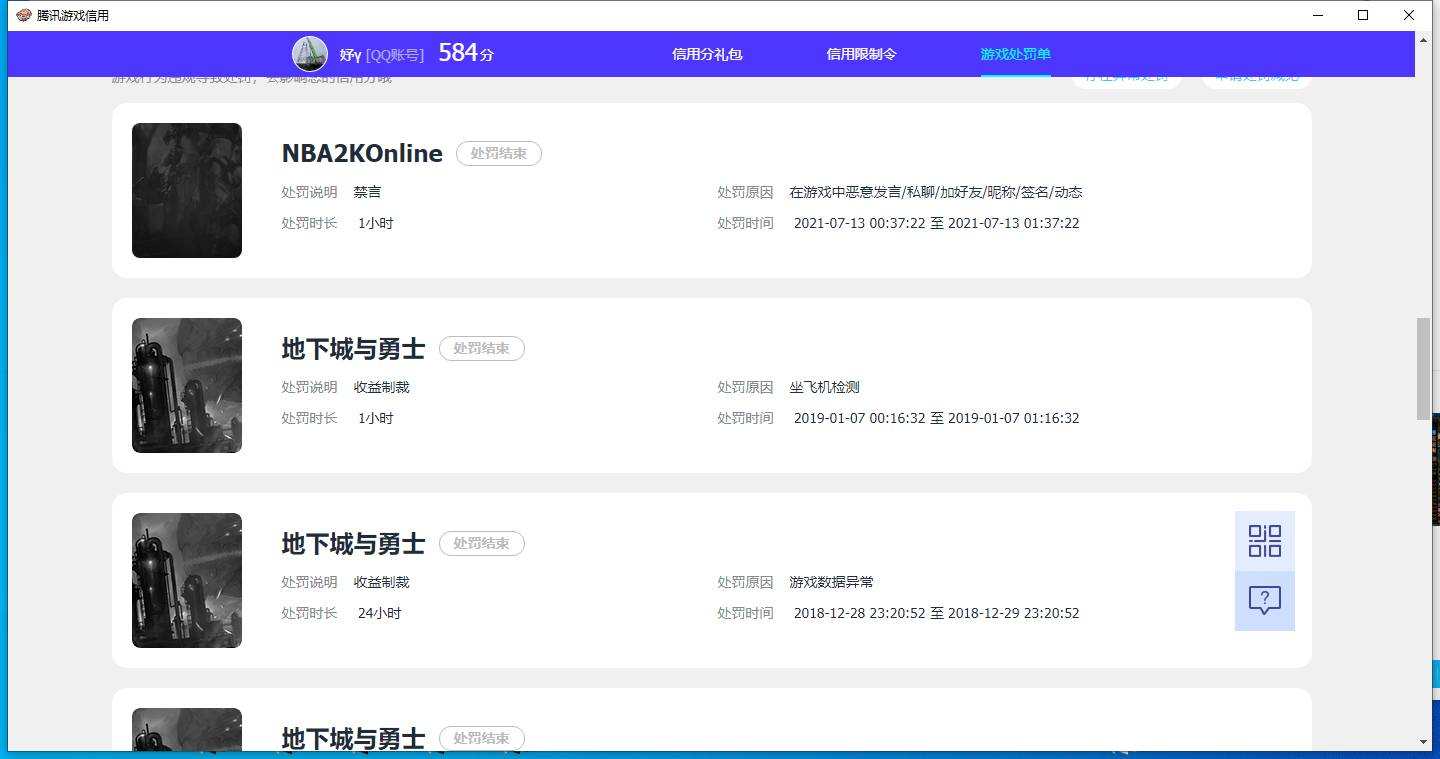Click the vertical scrollbar thumb
Screen dimensions: 1440x759
click(x=1423, y=369)
